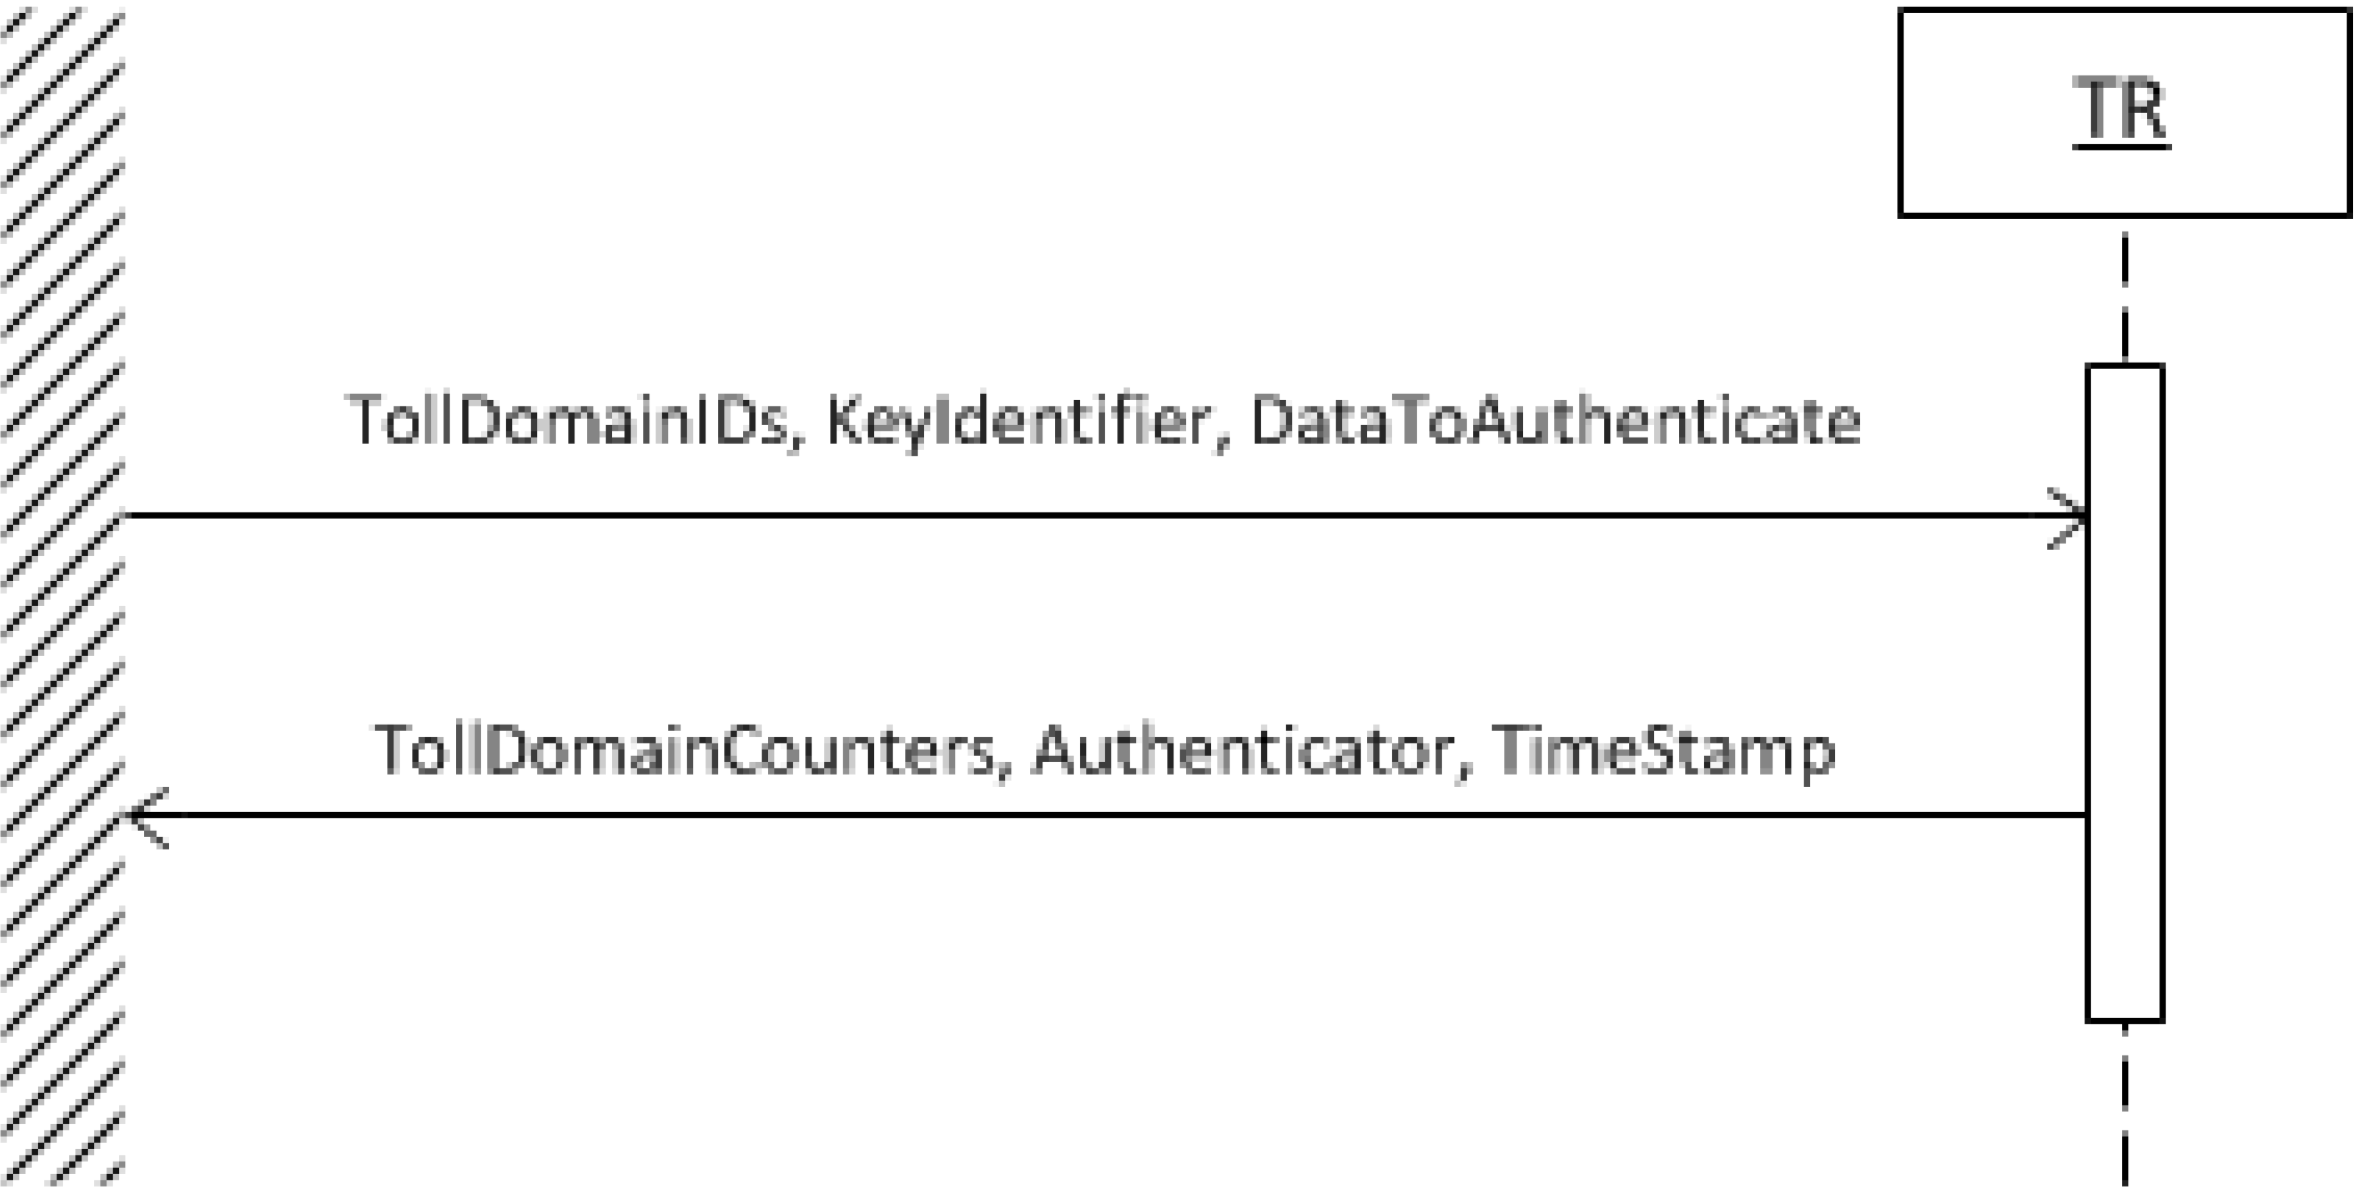2354x1193 pixels.
Task: Click the response arrowhead at the hatched boundary
Action: pyautogui.click(x=148, y=817)
